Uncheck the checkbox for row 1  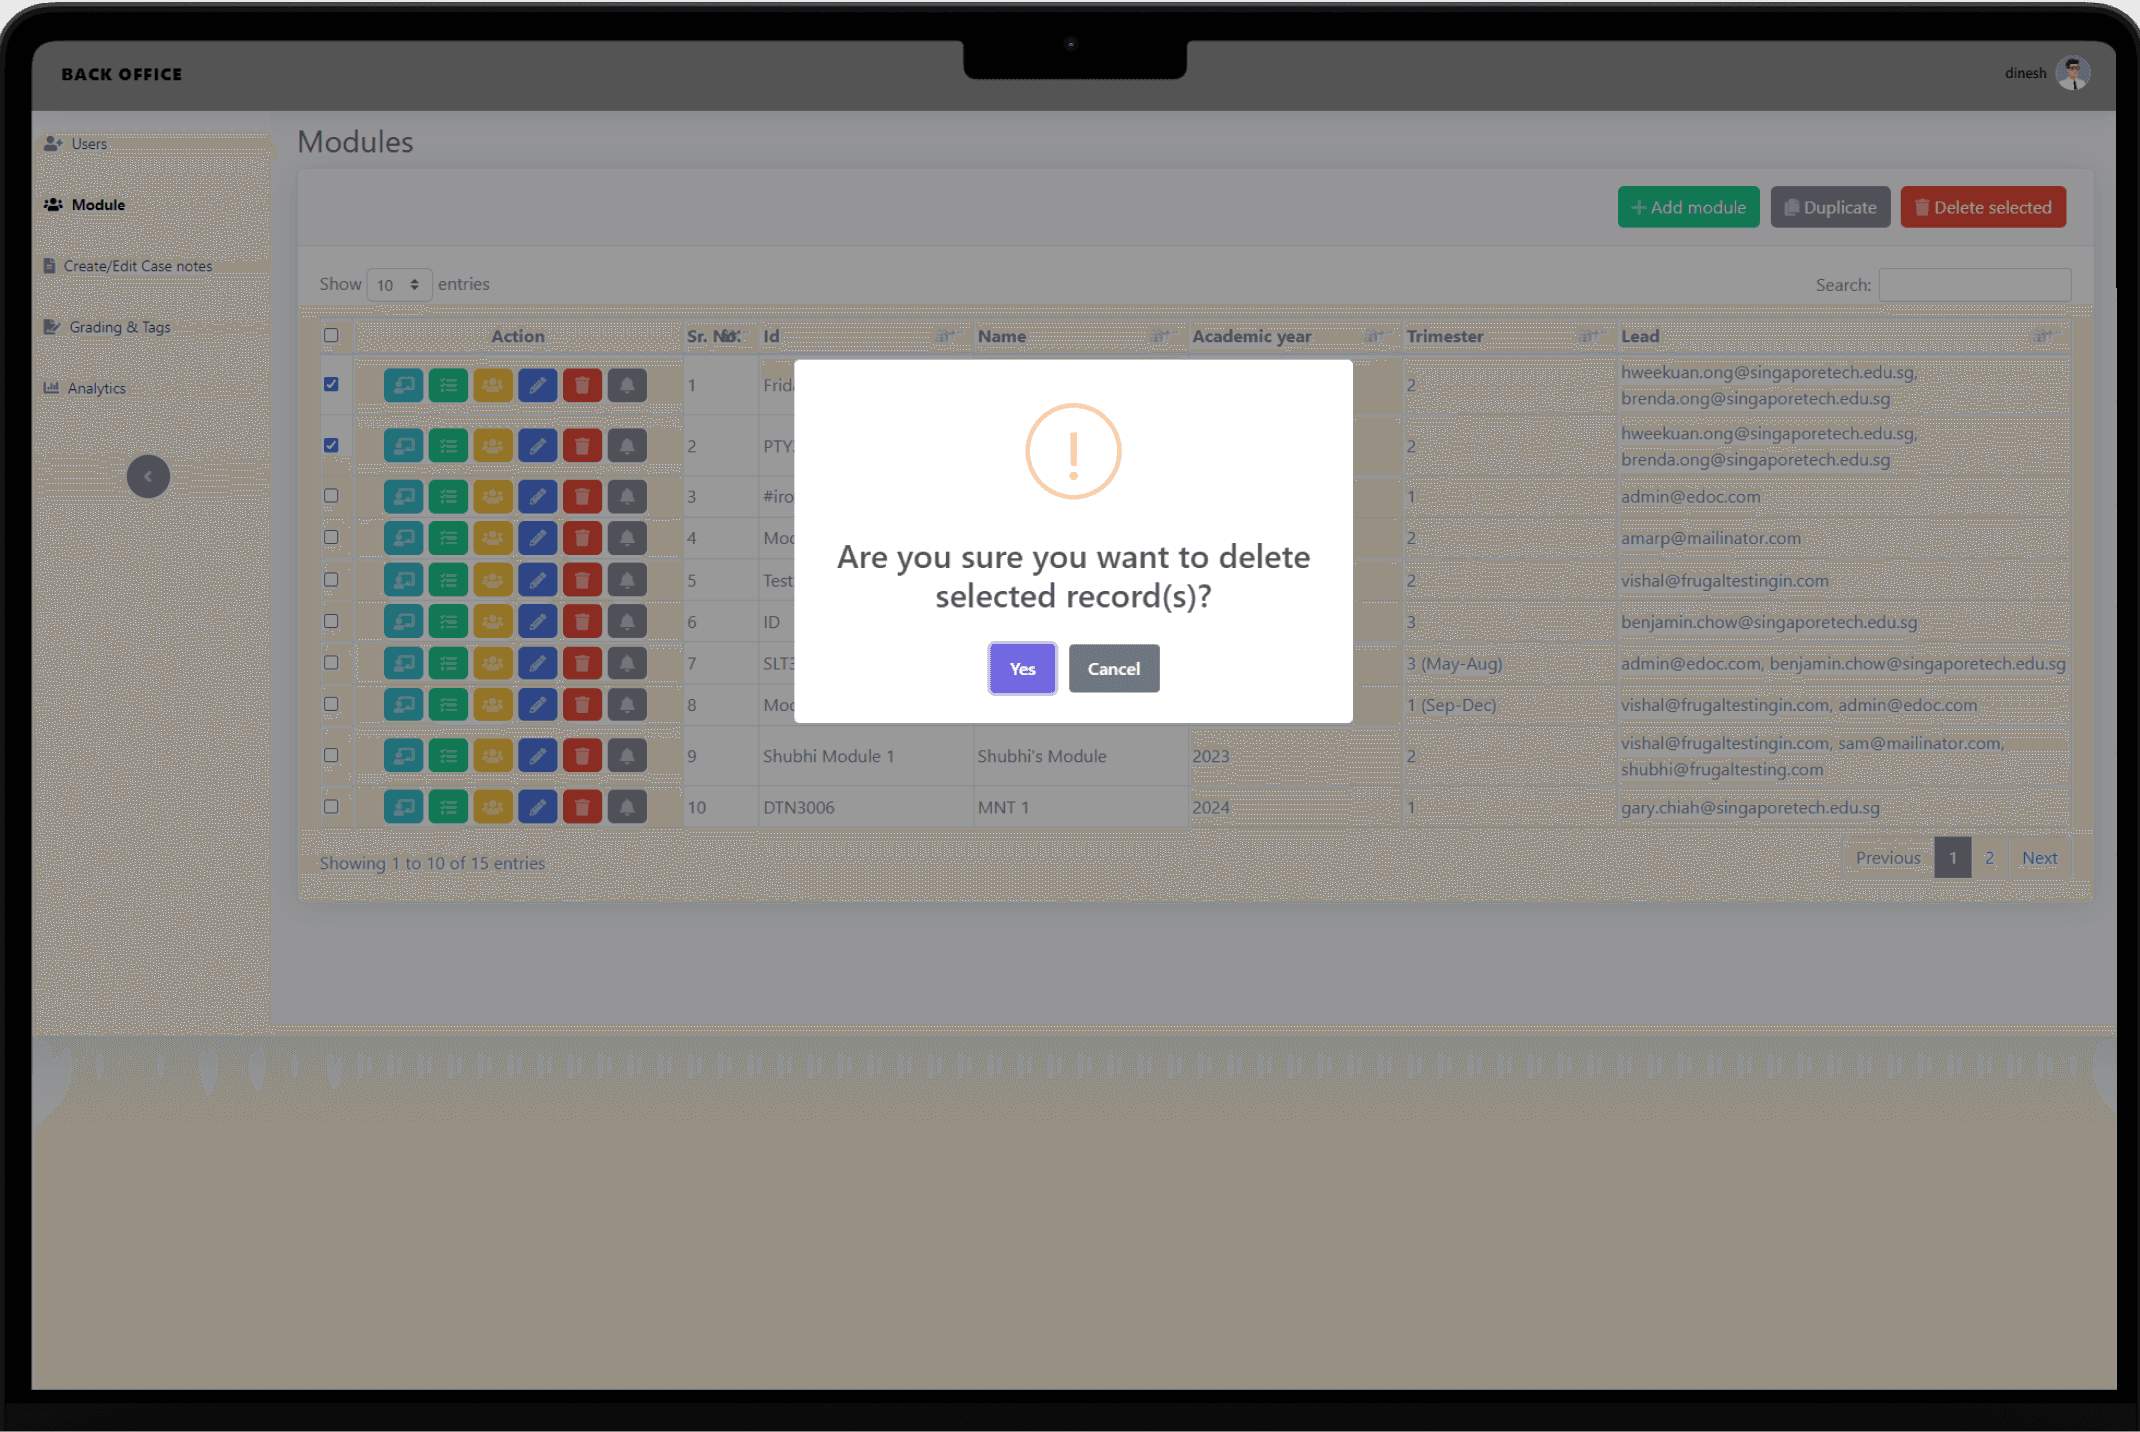pyautogui.click(x=331, y=384)
